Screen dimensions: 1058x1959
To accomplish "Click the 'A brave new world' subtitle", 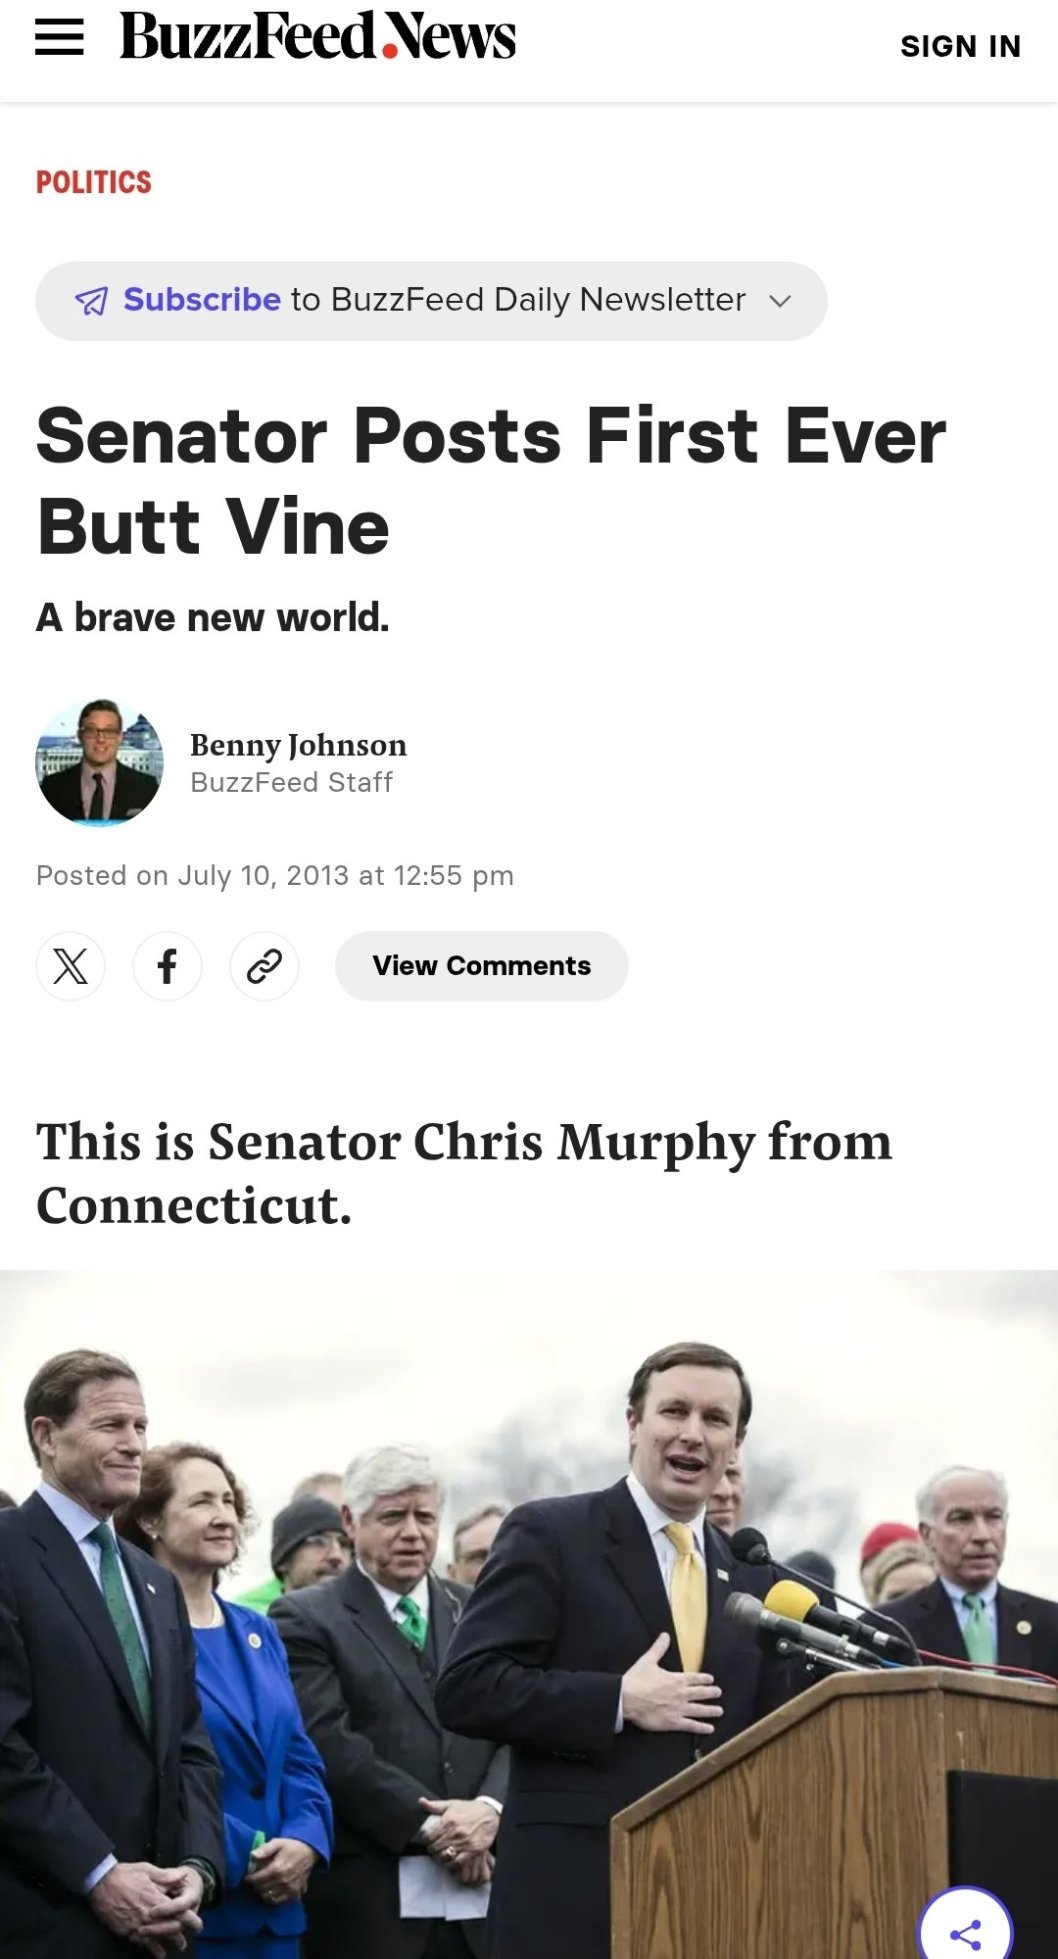I will click(x=213, y=618).
